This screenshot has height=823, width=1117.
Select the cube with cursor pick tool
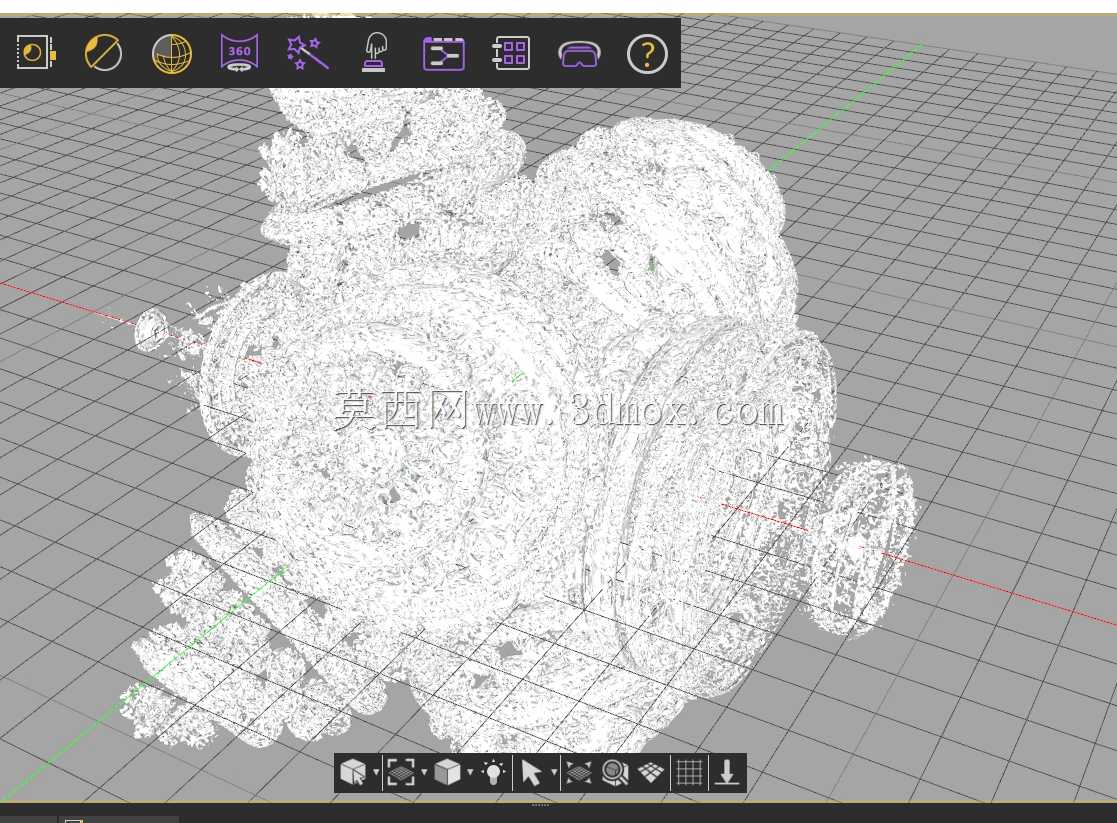pos(353,772)
